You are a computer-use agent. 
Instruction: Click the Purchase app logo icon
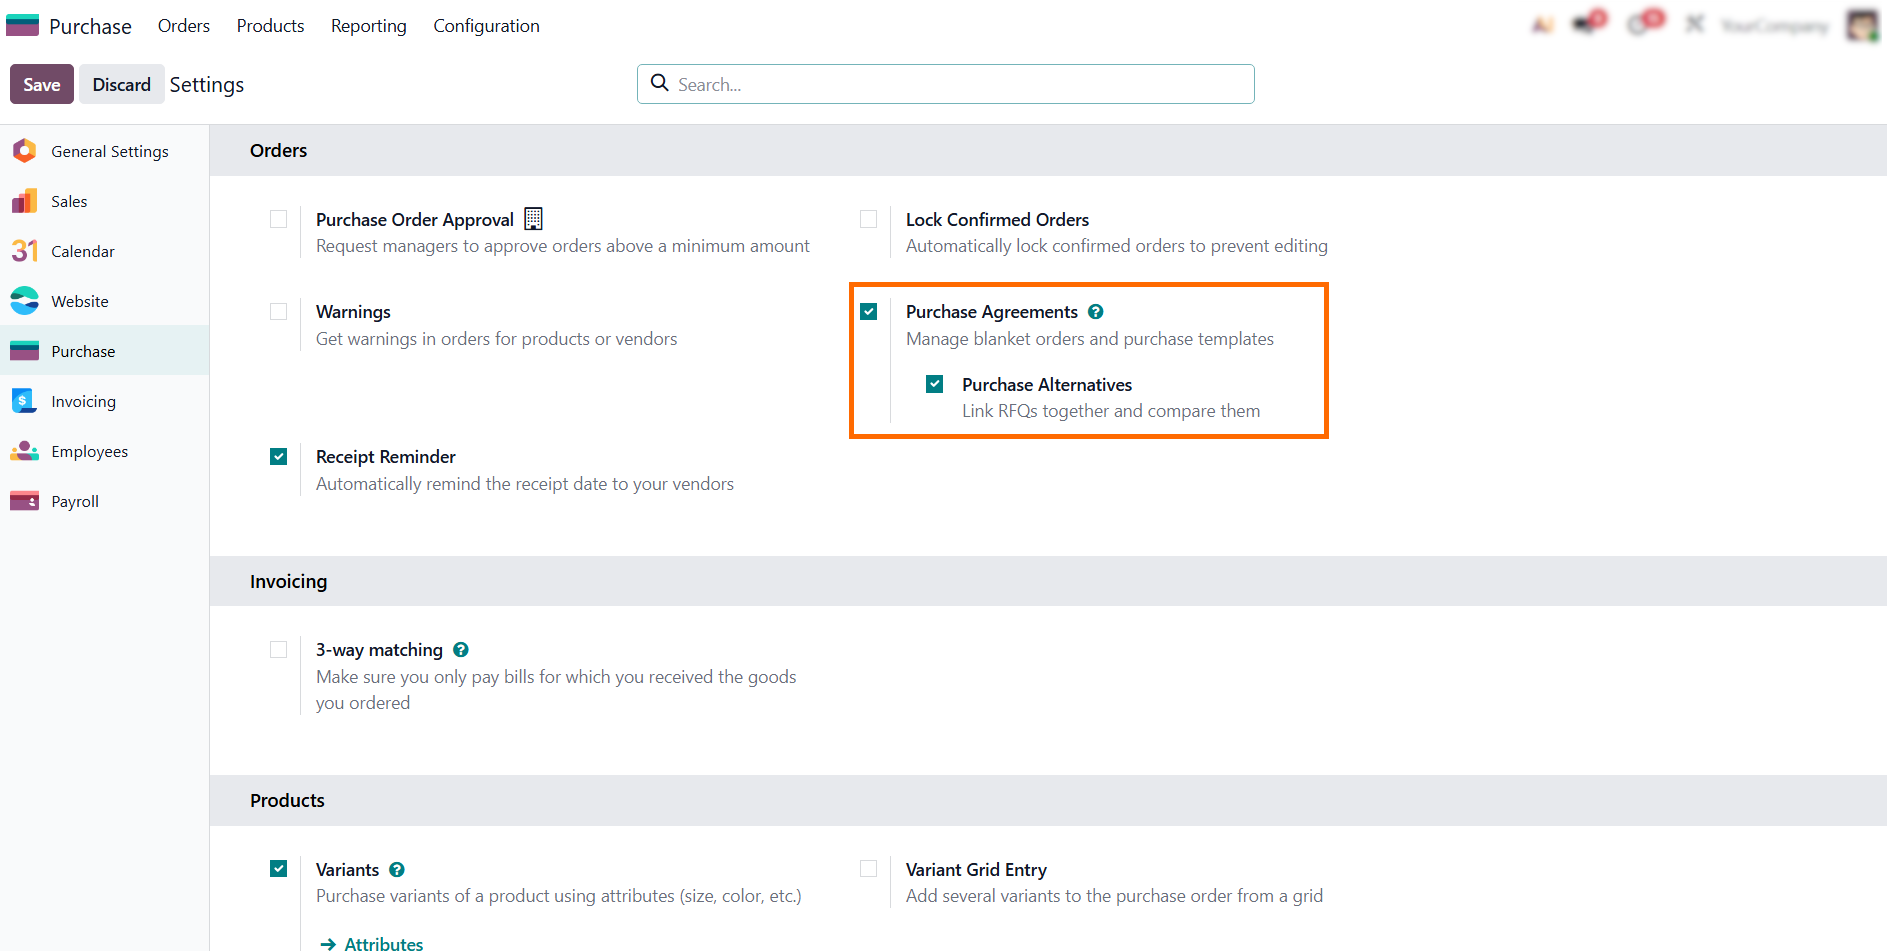coord(22,25)
